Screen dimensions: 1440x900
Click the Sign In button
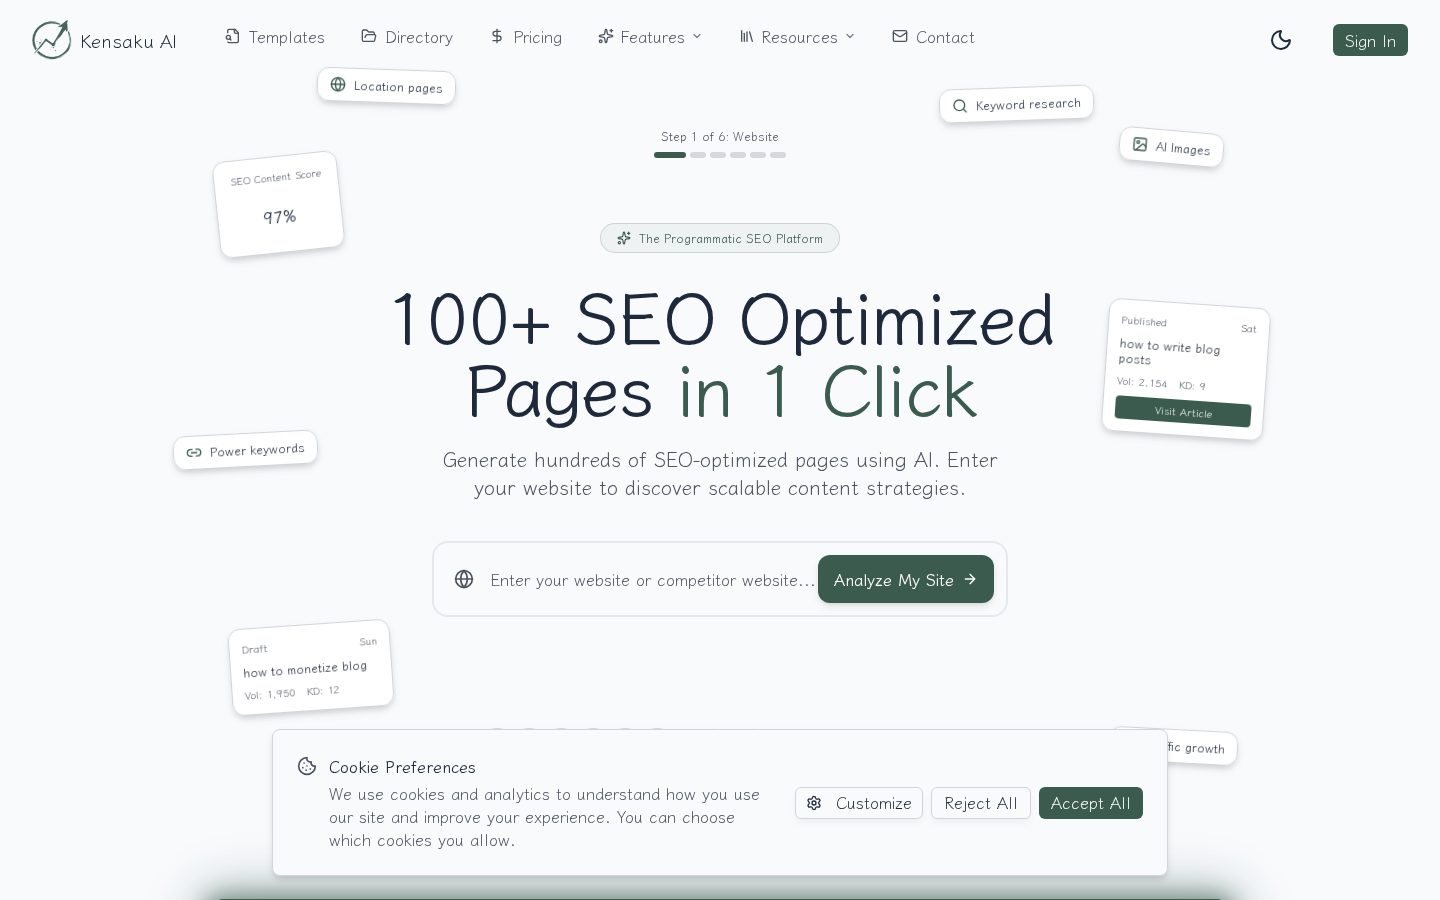(x=1370, y=40)
